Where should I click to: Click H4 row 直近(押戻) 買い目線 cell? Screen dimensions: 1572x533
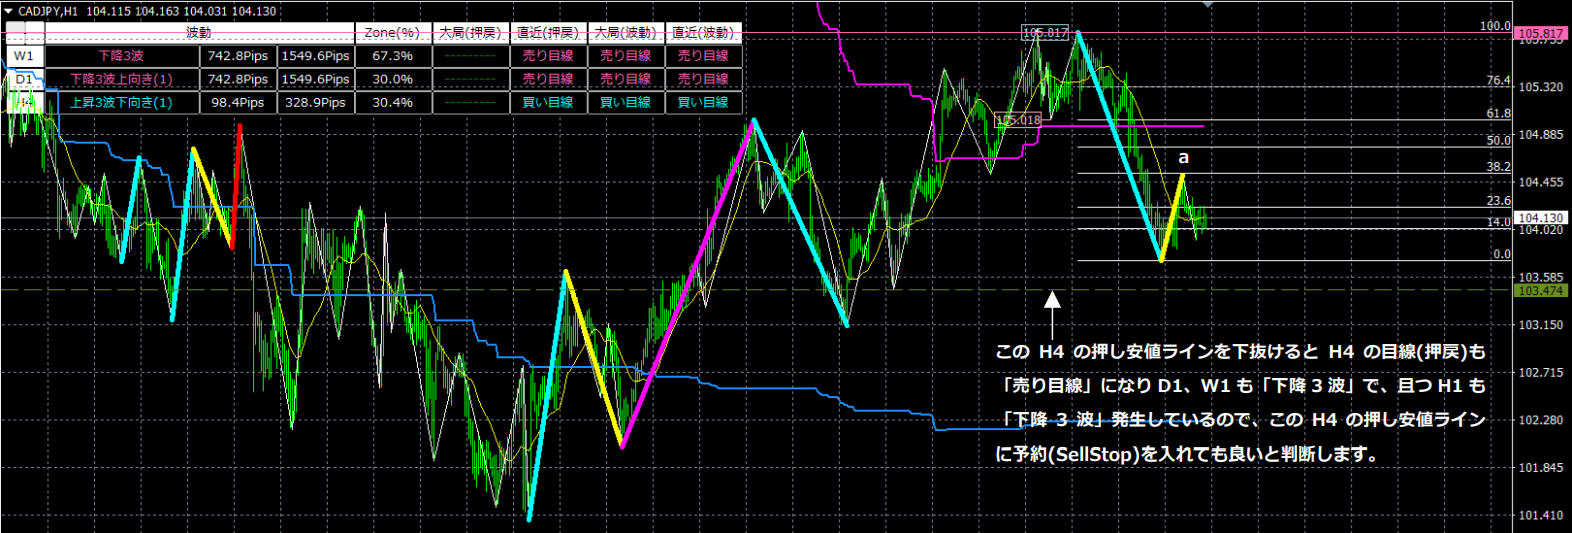(x=548, y=102)
